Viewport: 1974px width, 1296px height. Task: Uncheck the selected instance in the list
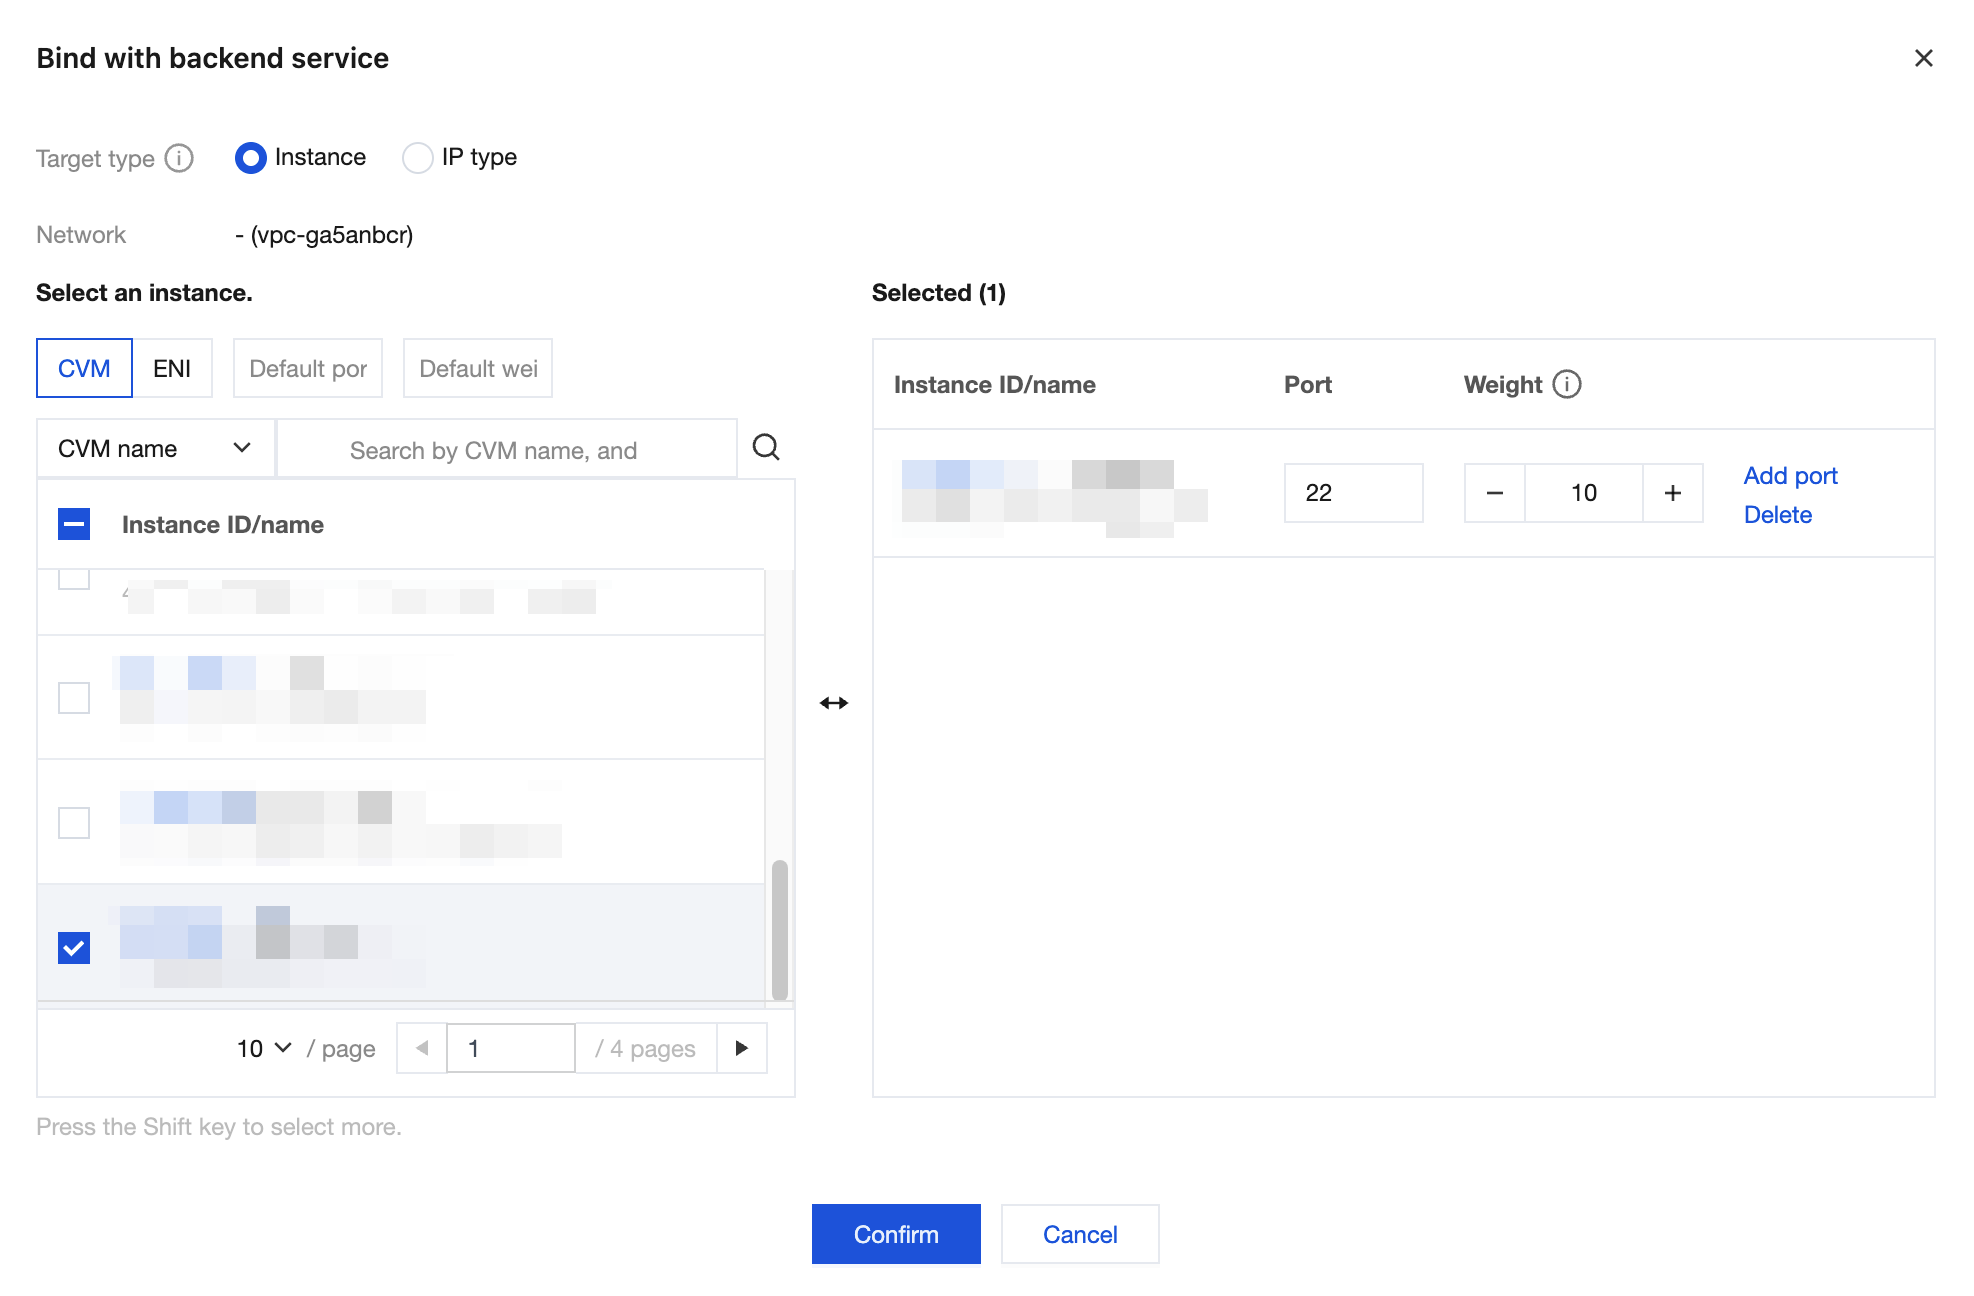(x=74, y=947)
